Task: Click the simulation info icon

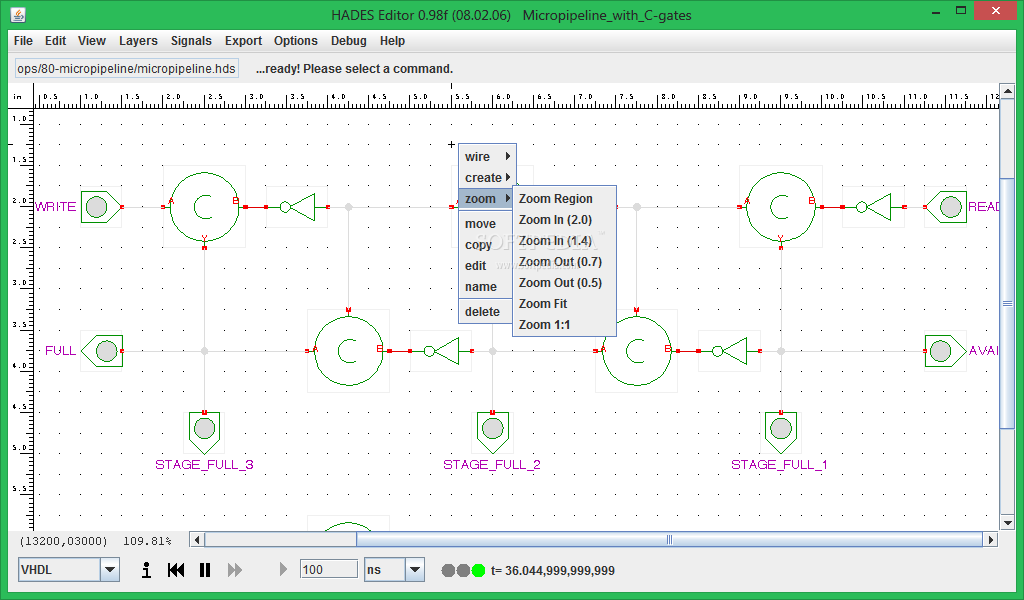Action: coord(146,570)
